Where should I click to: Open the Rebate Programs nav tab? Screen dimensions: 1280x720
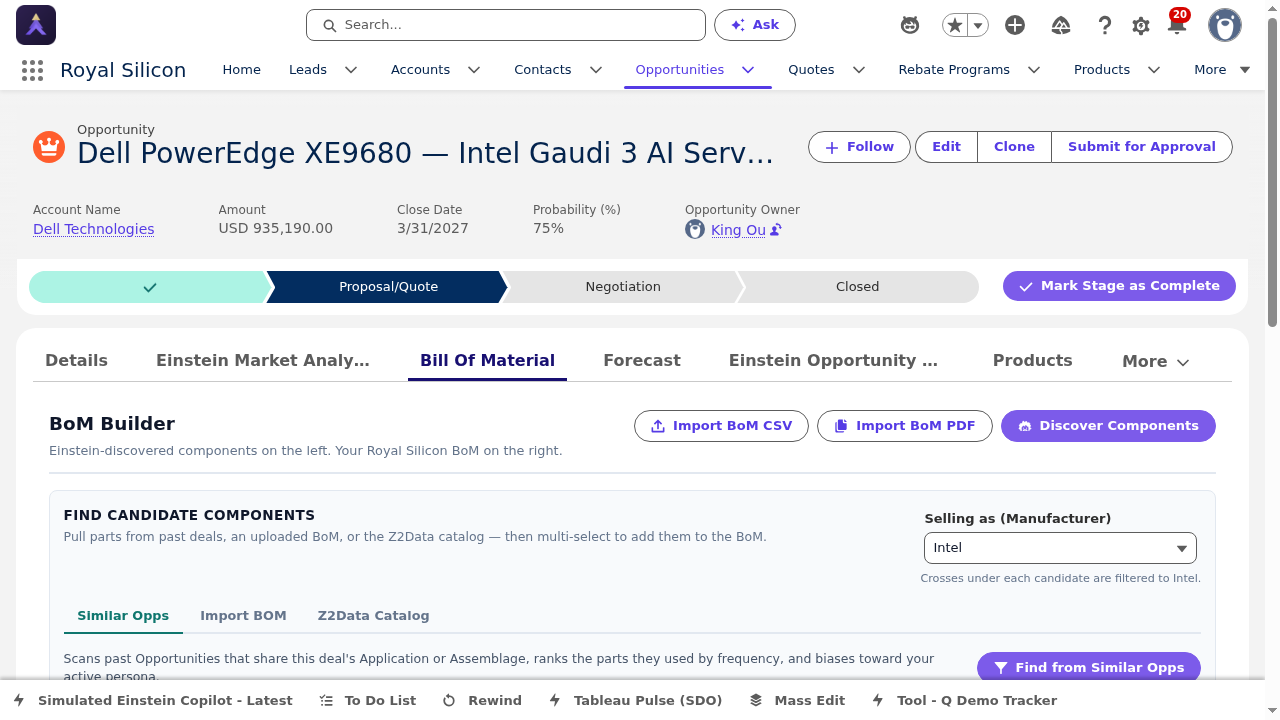coord(954,70)
